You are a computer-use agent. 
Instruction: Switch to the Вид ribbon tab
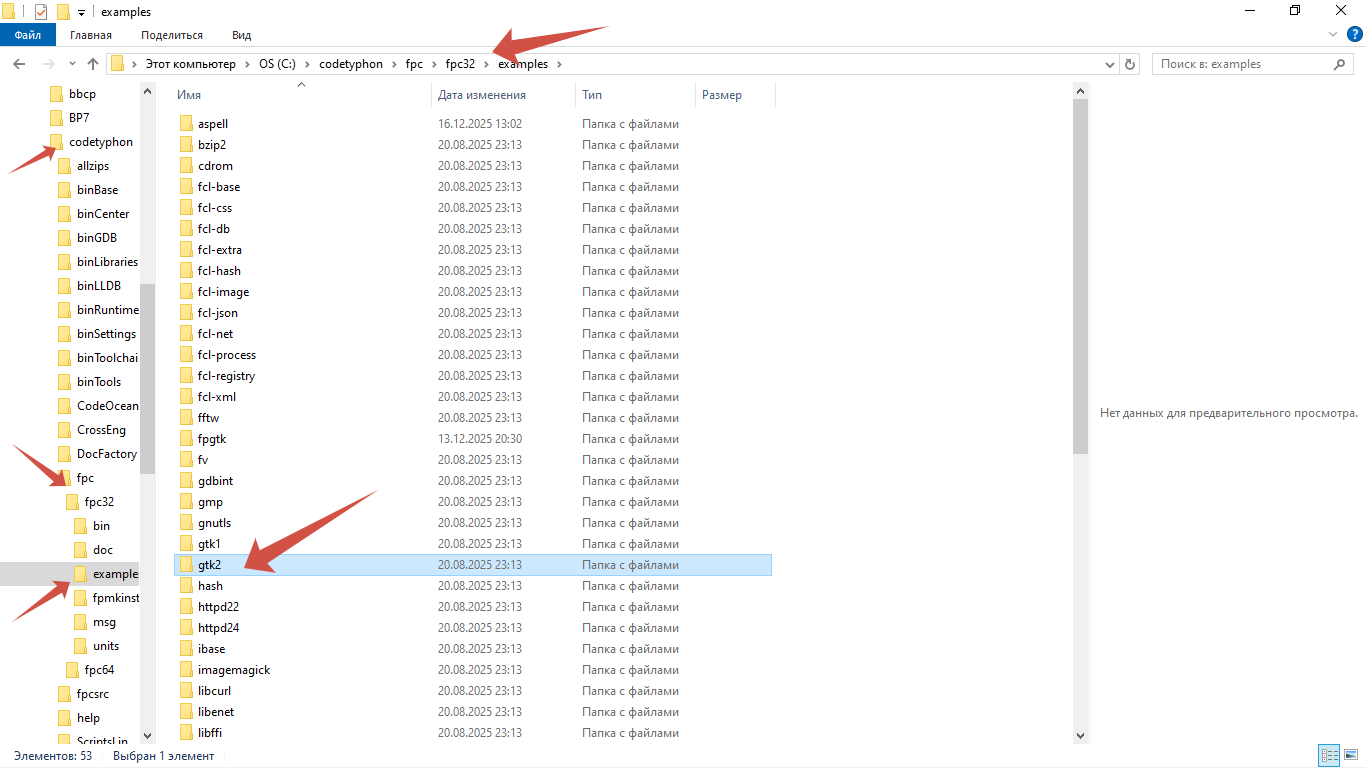coord(241,35)
